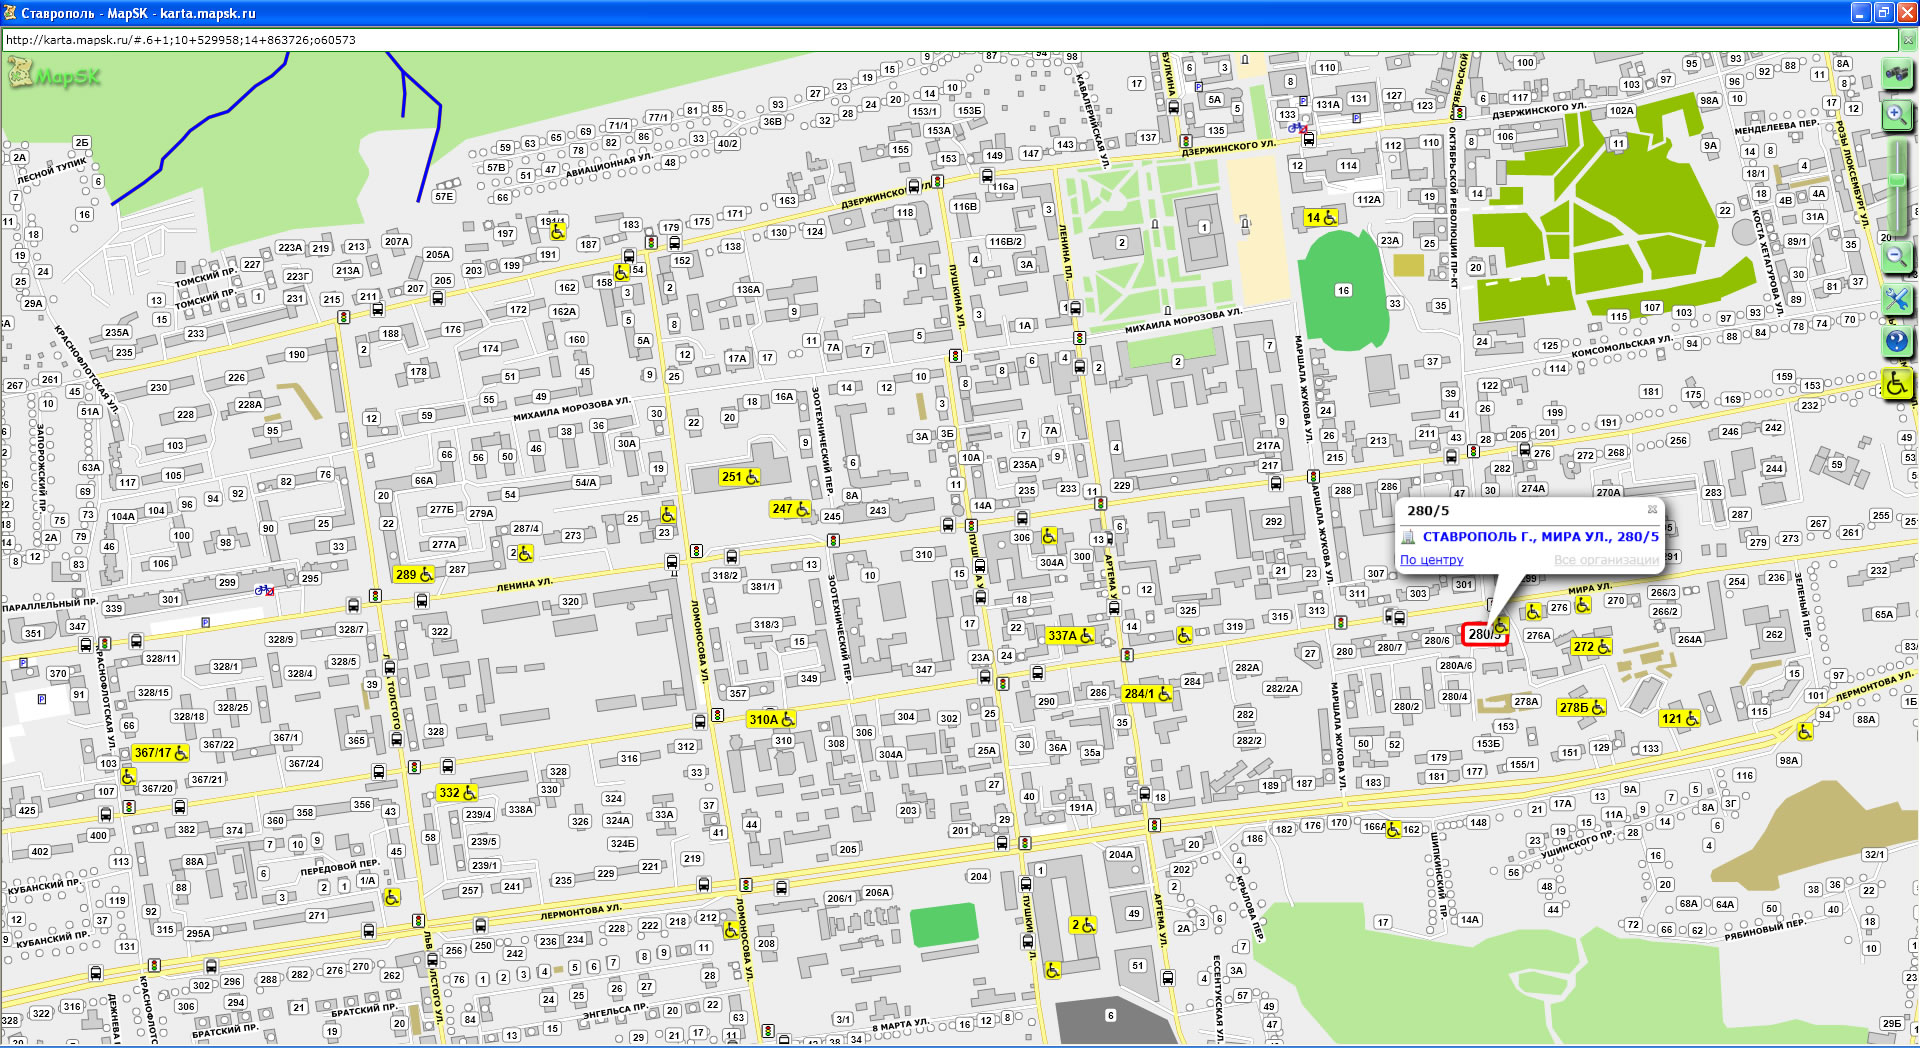1920x1048 pixels.
Task: Follow the 'По центру' link
Action: pyautogui.click(x=1431, y=560)
